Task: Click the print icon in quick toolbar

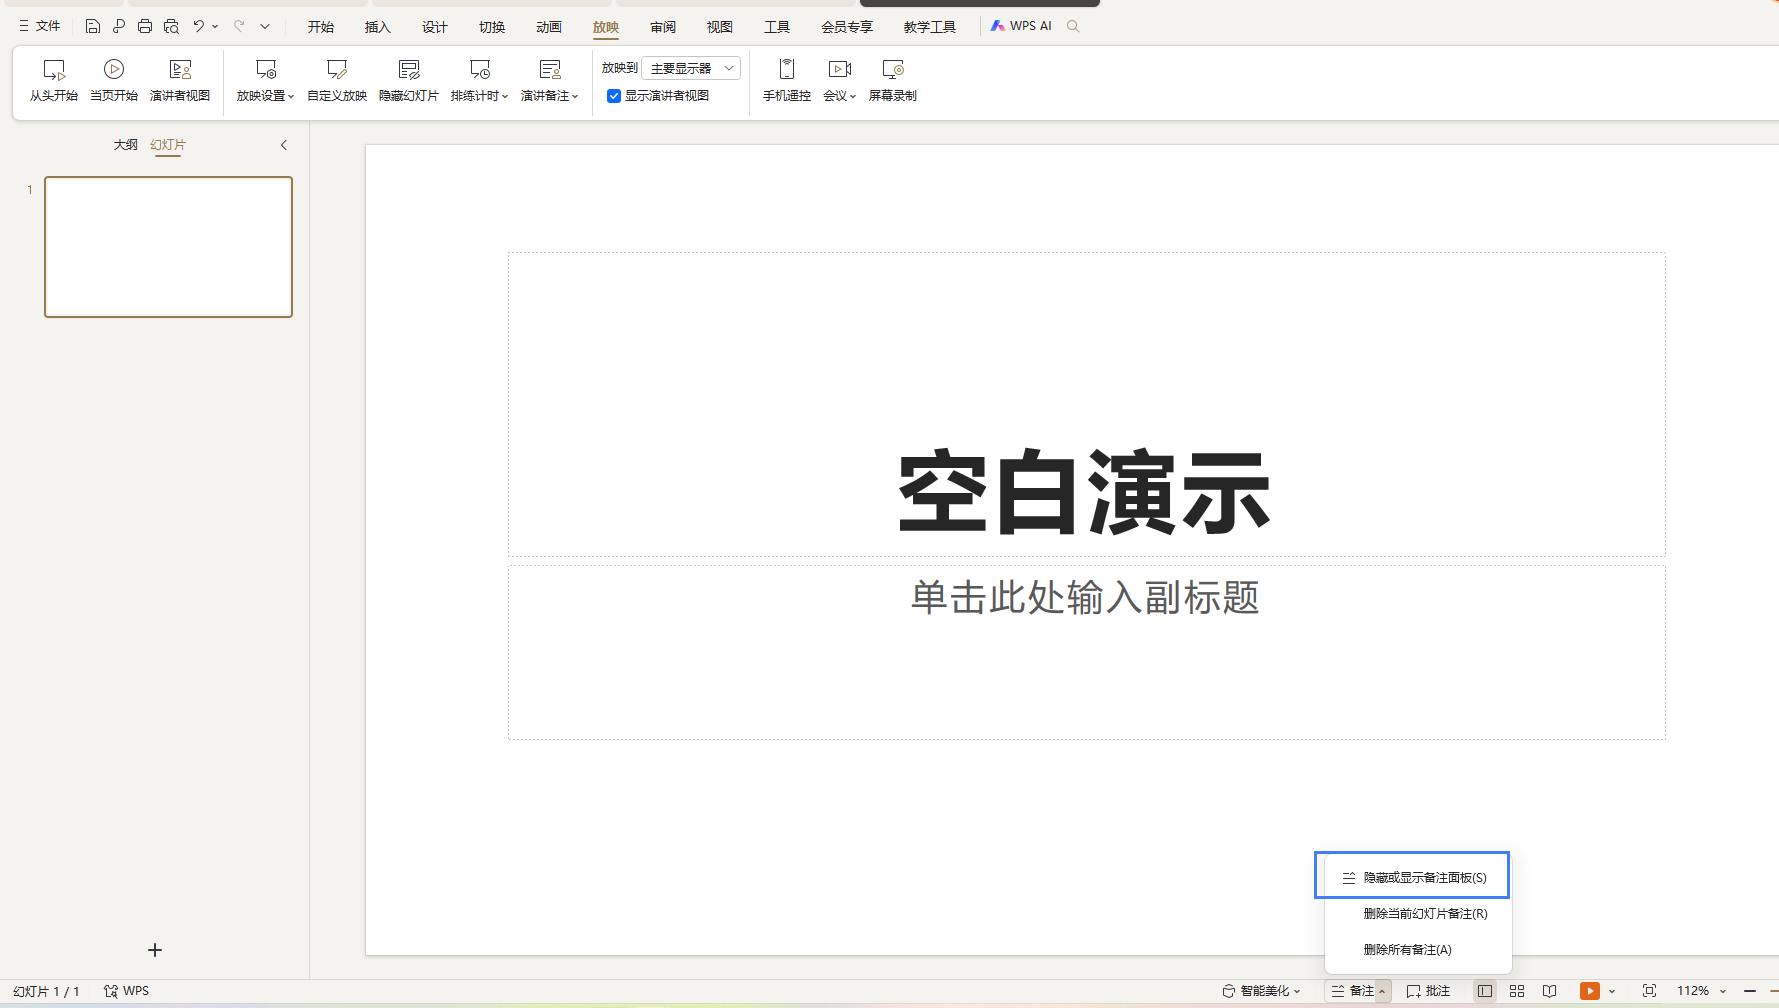Action: point(145,26)
